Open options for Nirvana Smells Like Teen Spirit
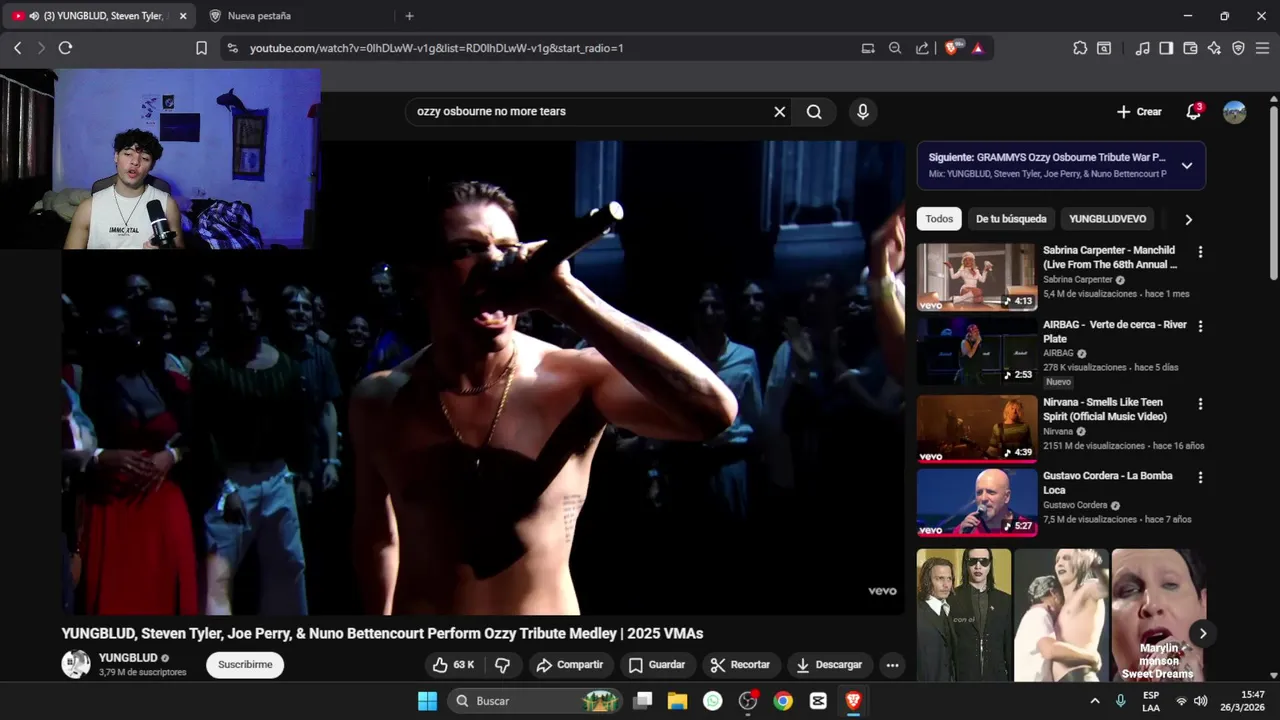Screen dimensions: 1280x720 click(x=1200, y=404)
